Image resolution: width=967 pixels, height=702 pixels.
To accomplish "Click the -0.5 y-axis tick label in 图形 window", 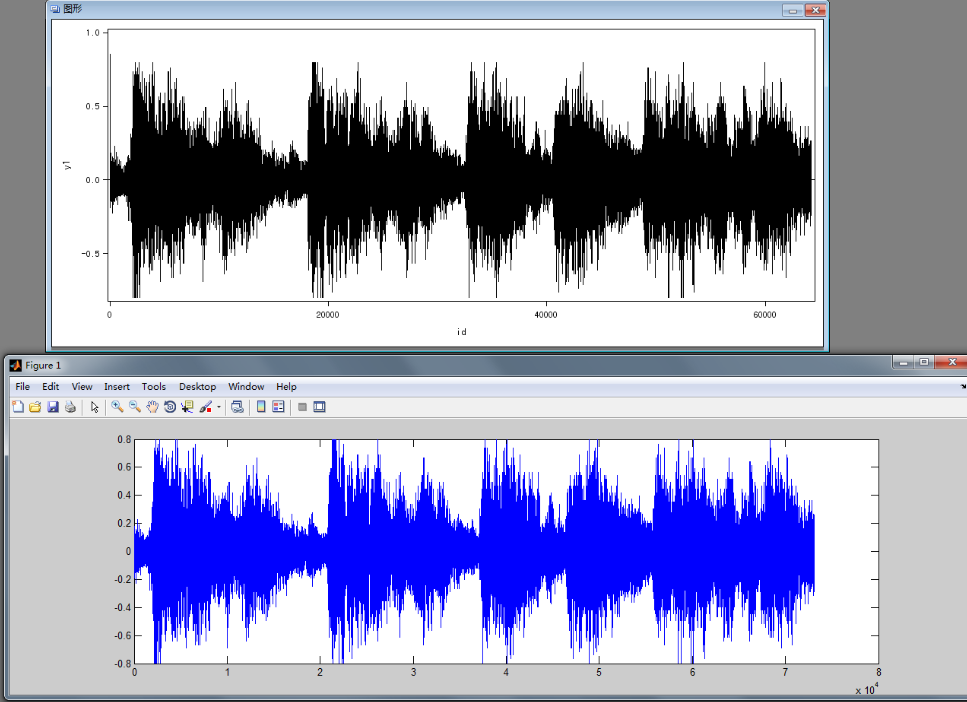I will coord(91,254).
